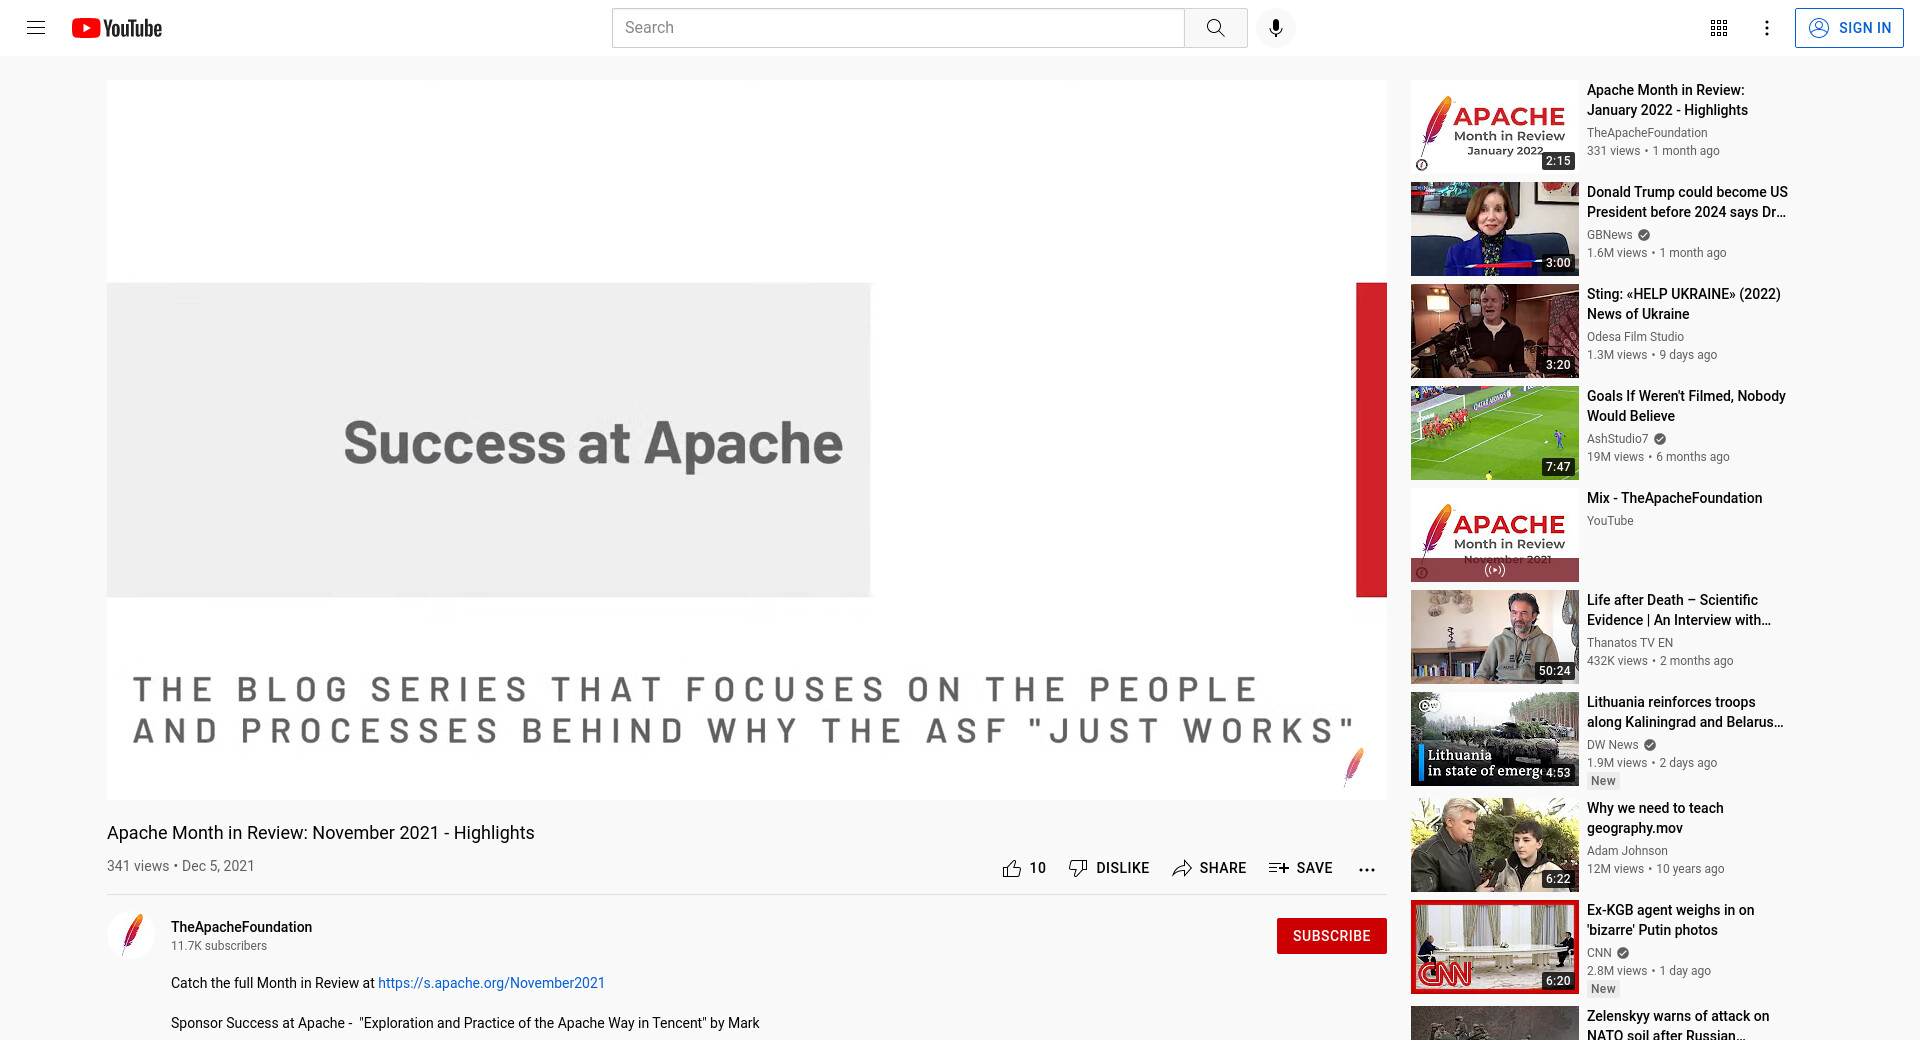Click the like count '10'
This screenshot has height=1040, width=1920.
pyautogui.click(x=1038, y=868)
